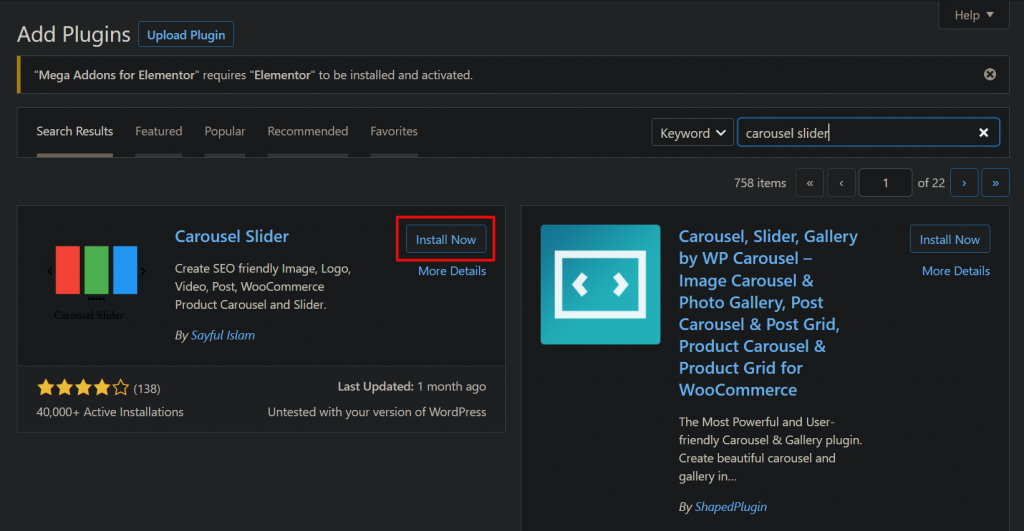Click the Carousel Slider description text
Viewport: 1024px width, 531px height.
[263, 287]
